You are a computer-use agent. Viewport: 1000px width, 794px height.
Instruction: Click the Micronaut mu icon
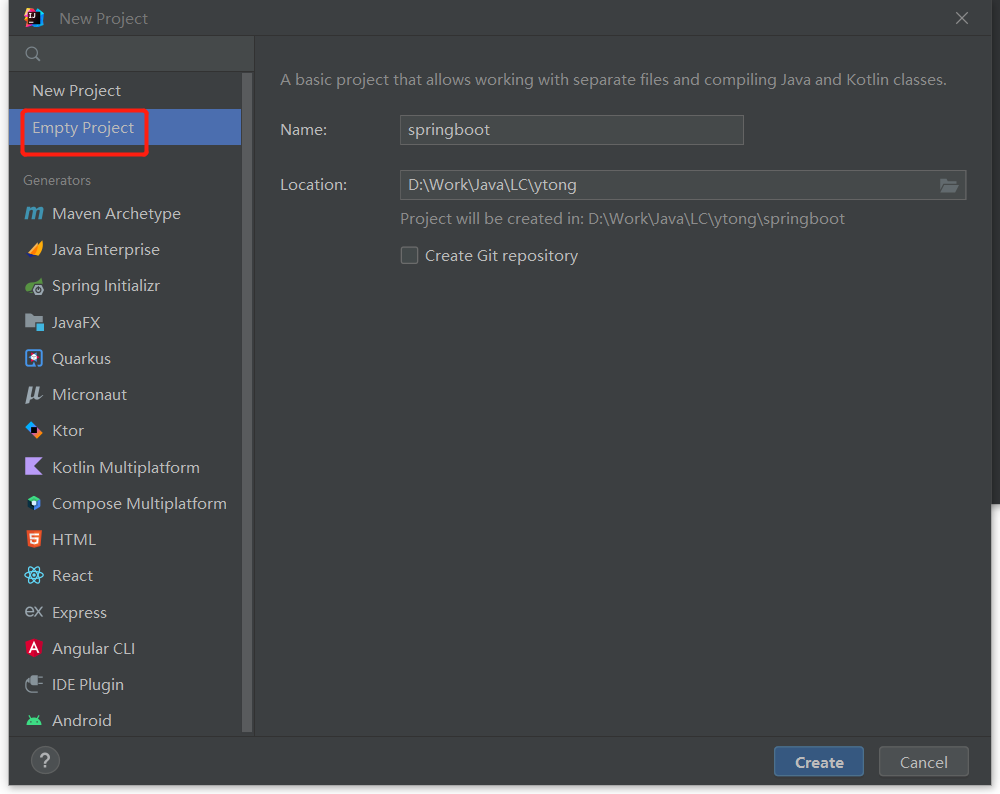coord(34,395)
